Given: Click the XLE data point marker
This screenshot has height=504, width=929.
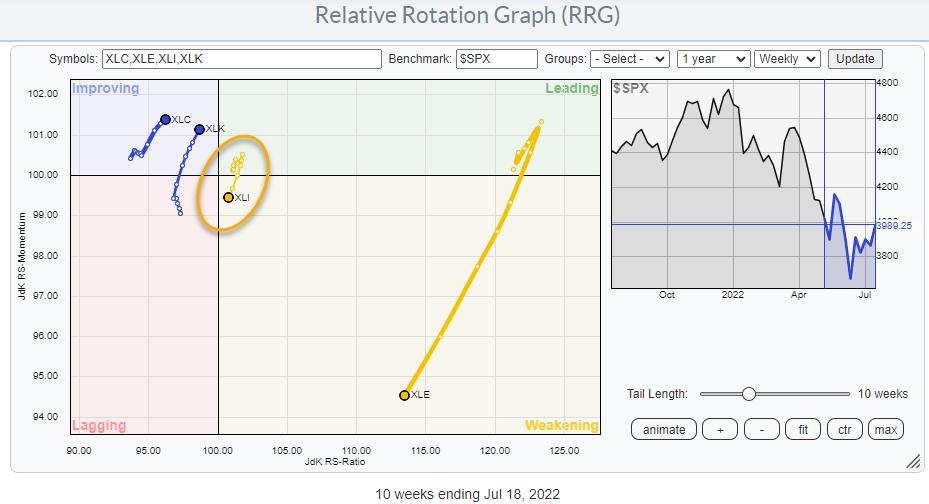Looking at the screenshot, I should (404, 395).
